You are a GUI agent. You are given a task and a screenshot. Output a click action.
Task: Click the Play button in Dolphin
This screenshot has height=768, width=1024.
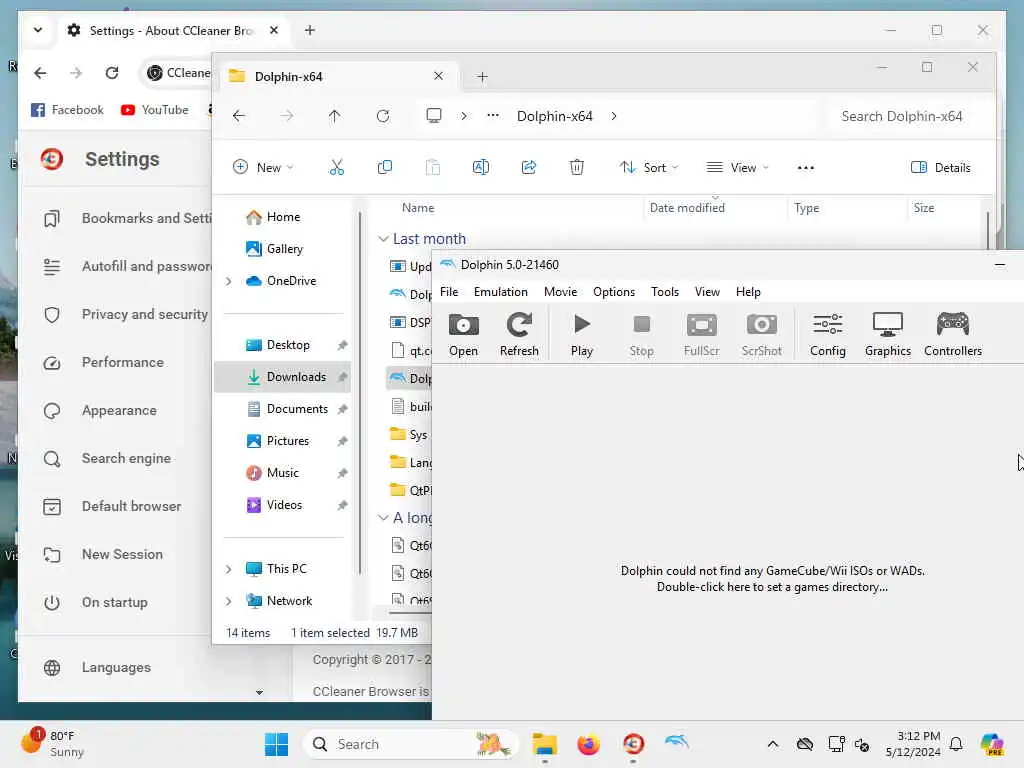(x=581, y=334)
